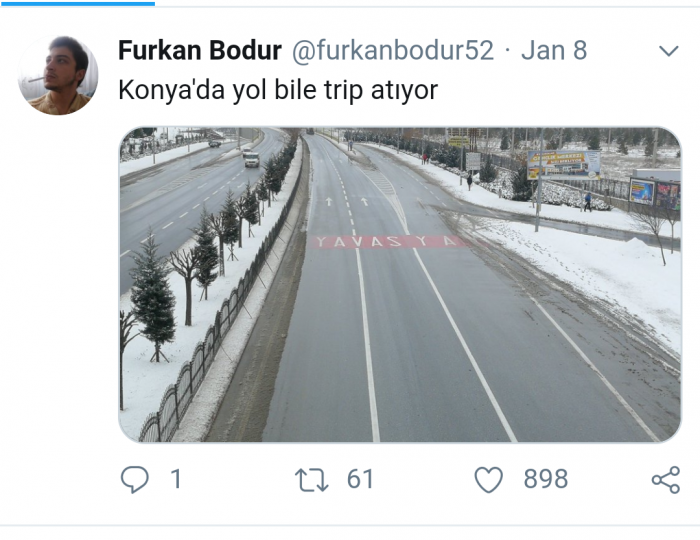The image size is (700, 540).
Task: Open the tweet options chevron menu
Action: coord(669,51)
